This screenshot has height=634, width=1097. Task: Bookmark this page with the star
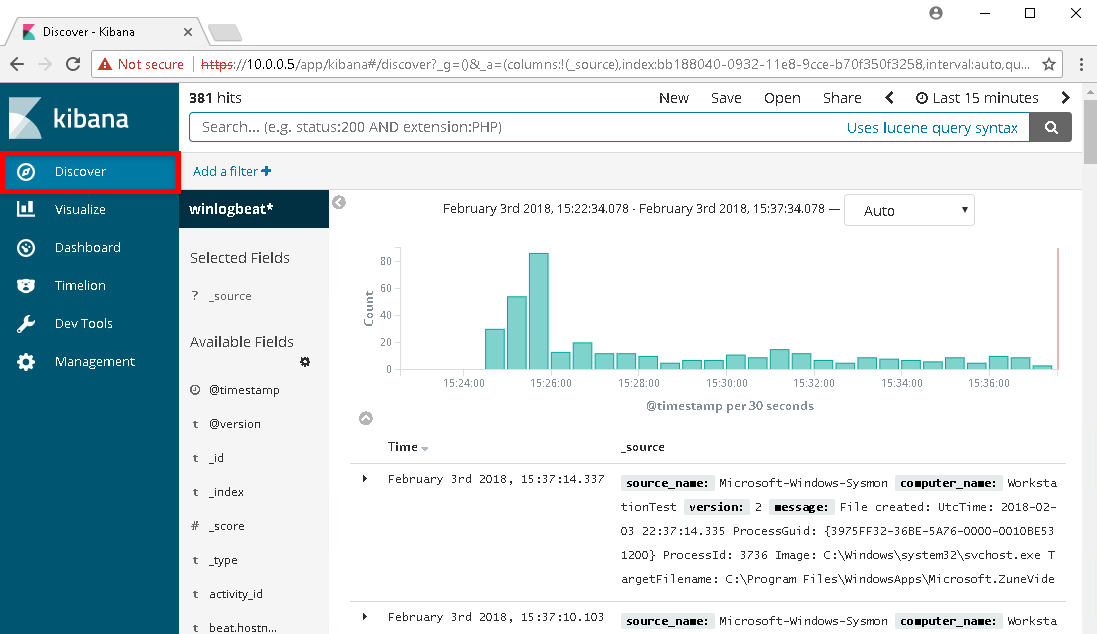tap(1049, 64)
